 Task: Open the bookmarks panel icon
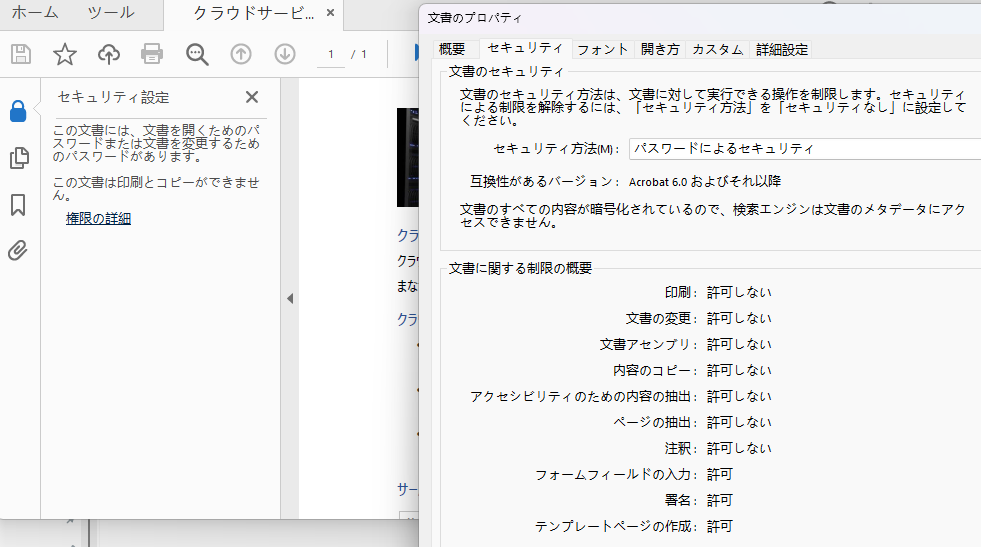pyautogui.click(x=18, y=205)
